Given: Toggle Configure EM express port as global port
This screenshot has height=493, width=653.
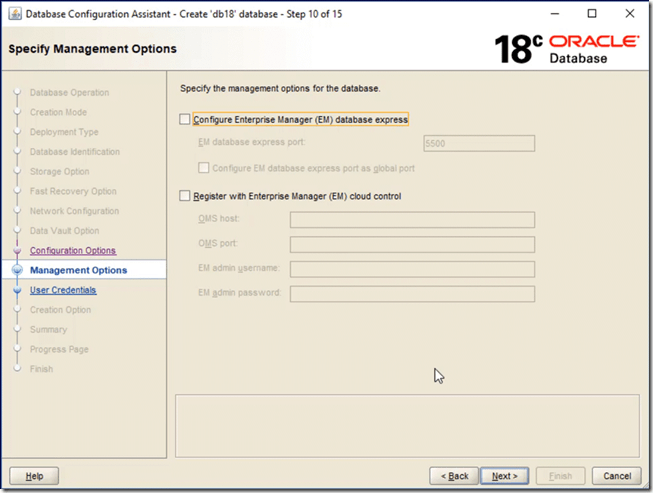Looking at the screenshot, I should (x=204, y=168).
